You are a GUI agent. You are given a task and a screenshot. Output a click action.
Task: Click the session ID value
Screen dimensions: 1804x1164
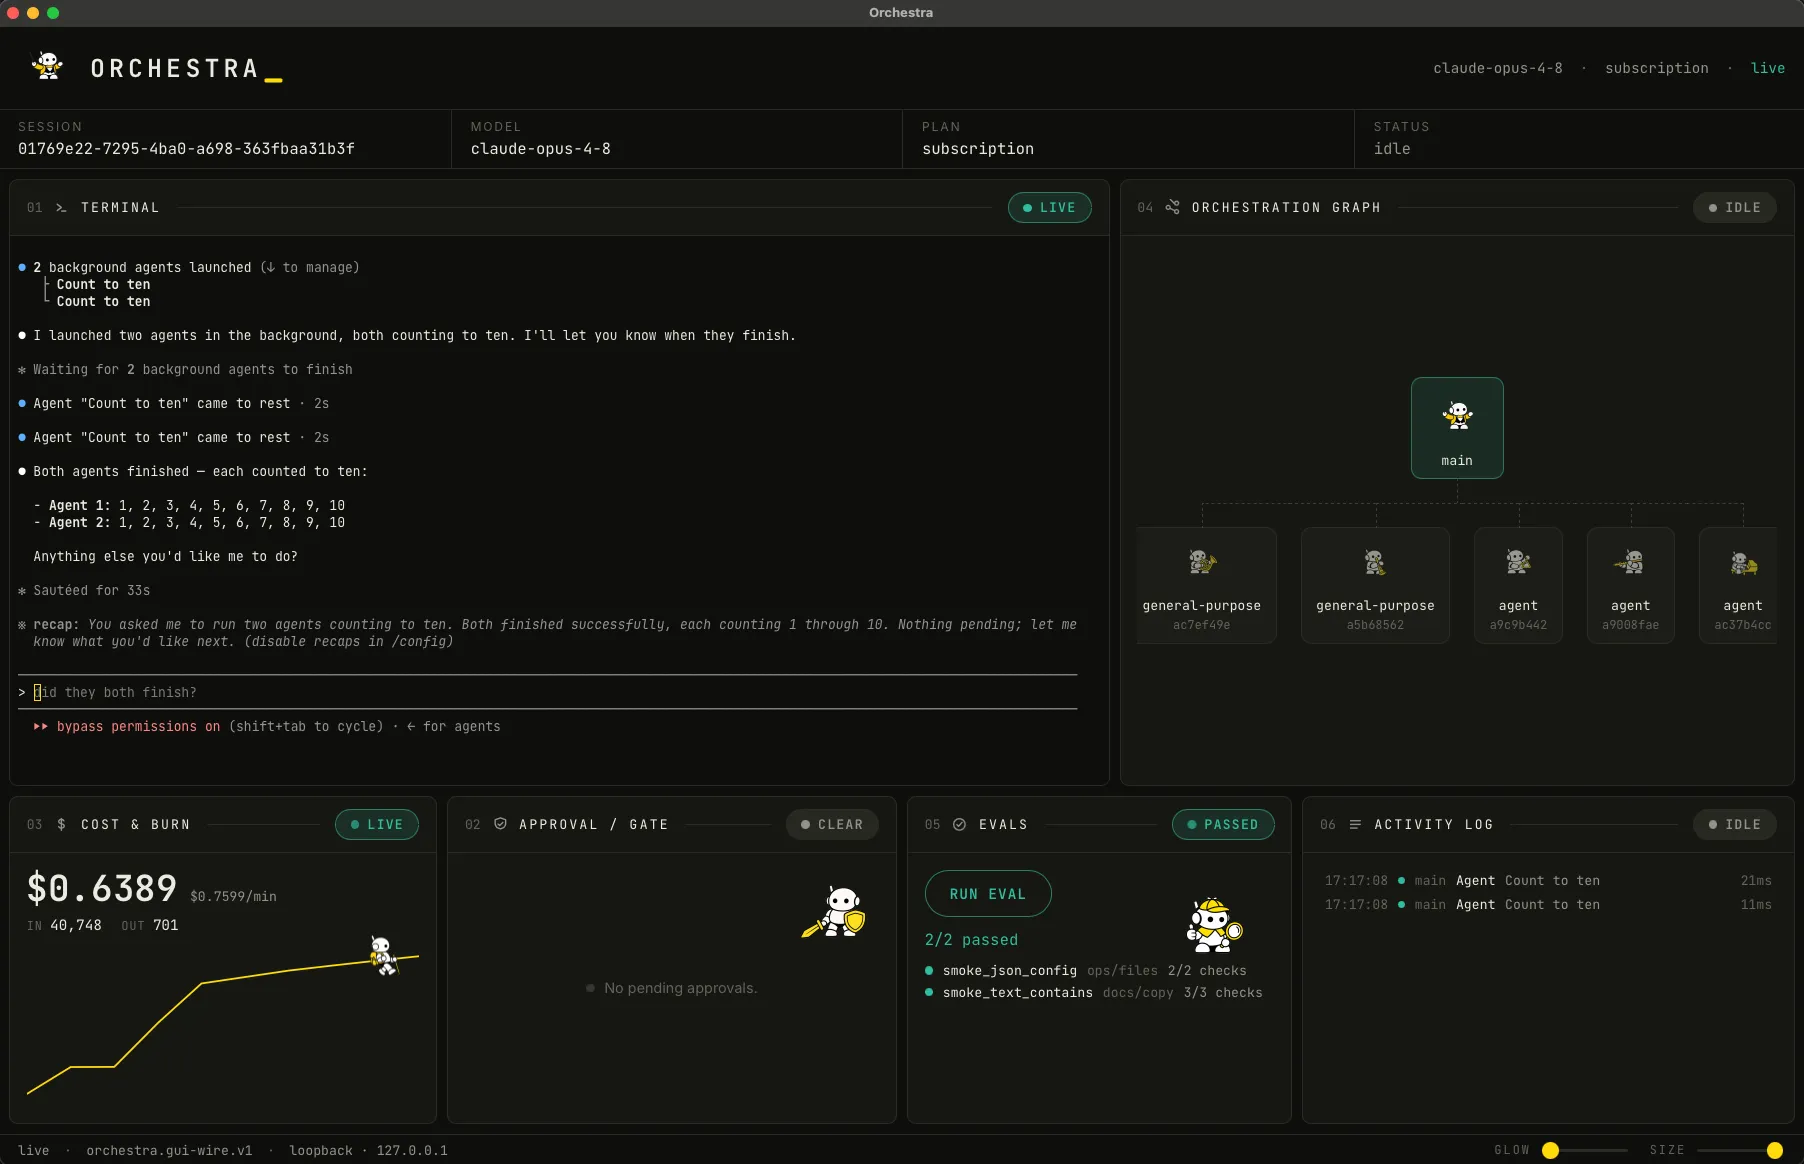[186, 149]
